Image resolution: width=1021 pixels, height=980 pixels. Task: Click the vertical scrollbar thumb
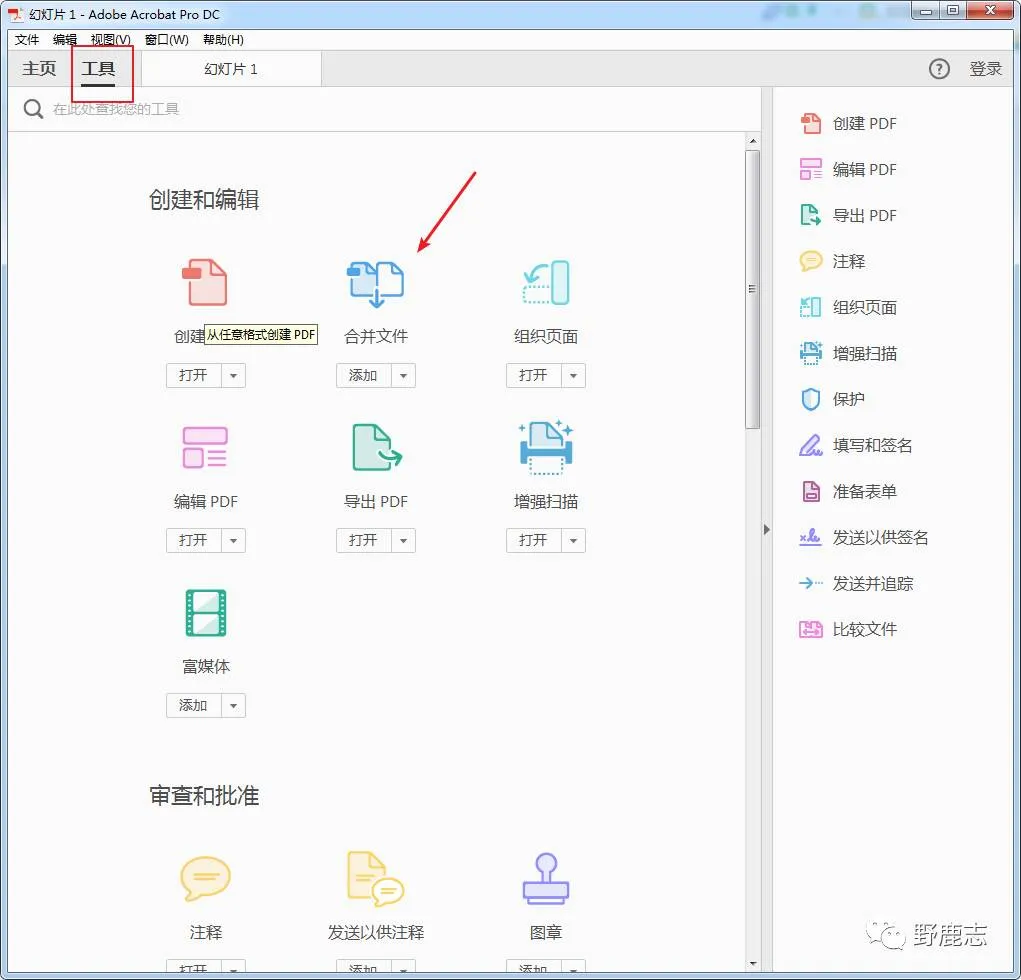pos(753,289)
